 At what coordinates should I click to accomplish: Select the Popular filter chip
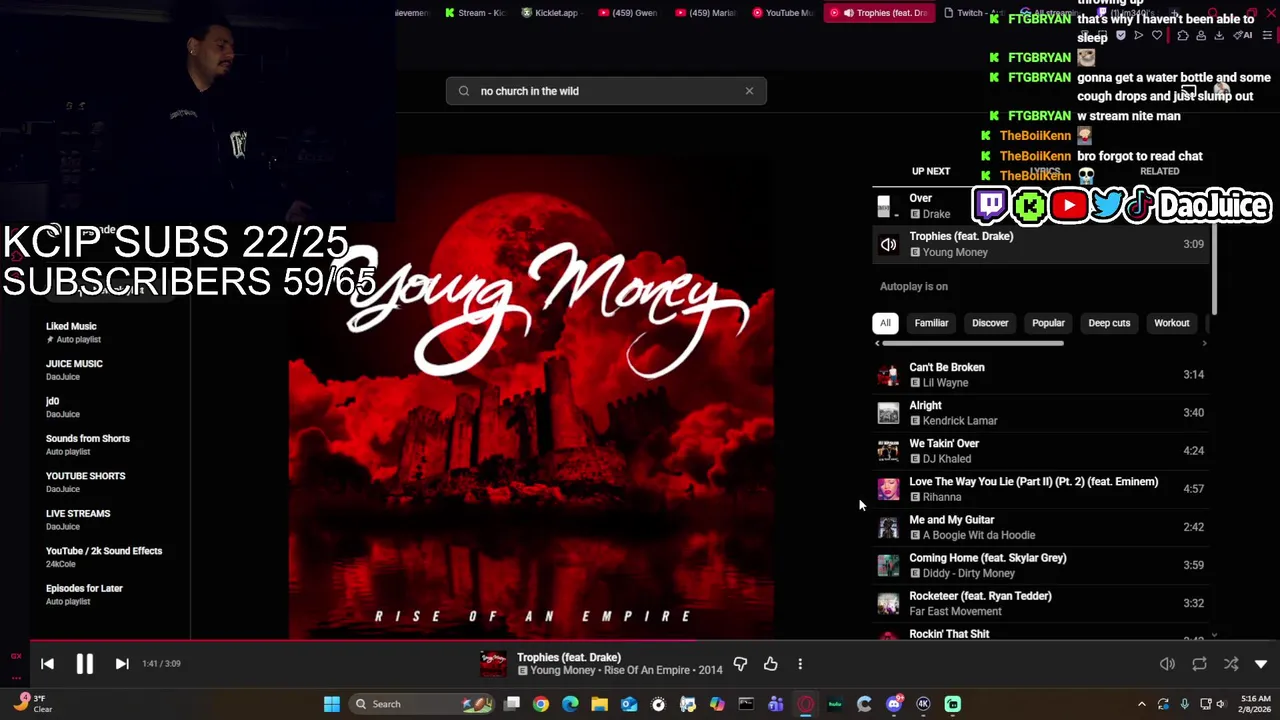pos(1048,323)
